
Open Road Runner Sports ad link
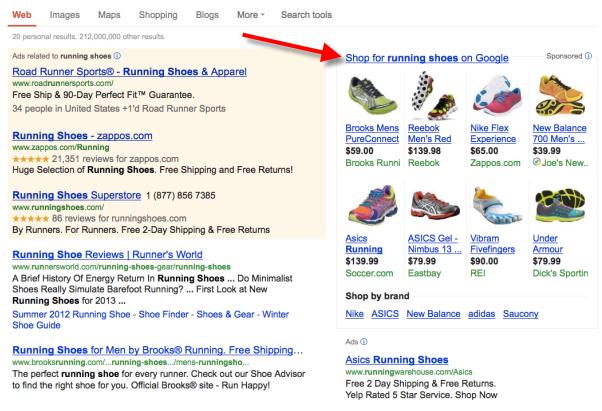tap(129, 72)
